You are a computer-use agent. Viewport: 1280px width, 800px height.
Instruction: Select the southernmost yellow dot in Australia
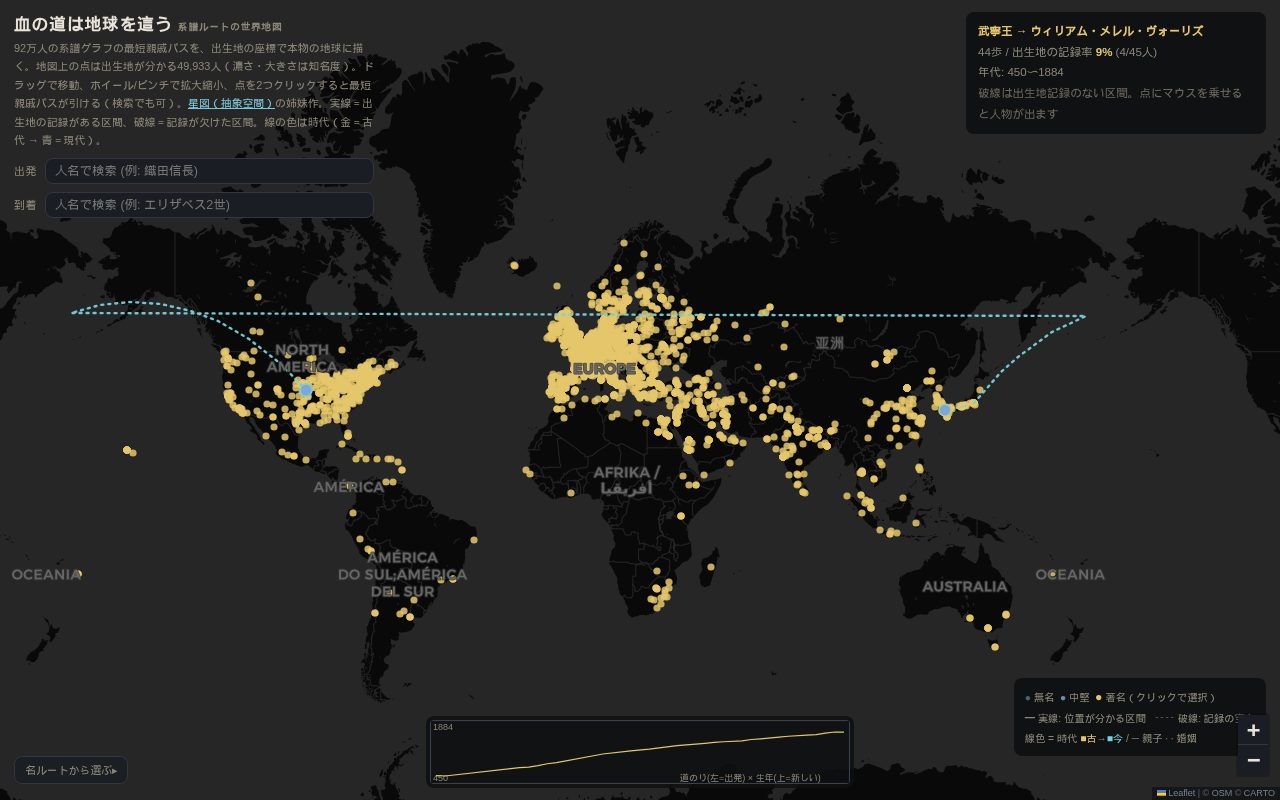click(994, 647)
